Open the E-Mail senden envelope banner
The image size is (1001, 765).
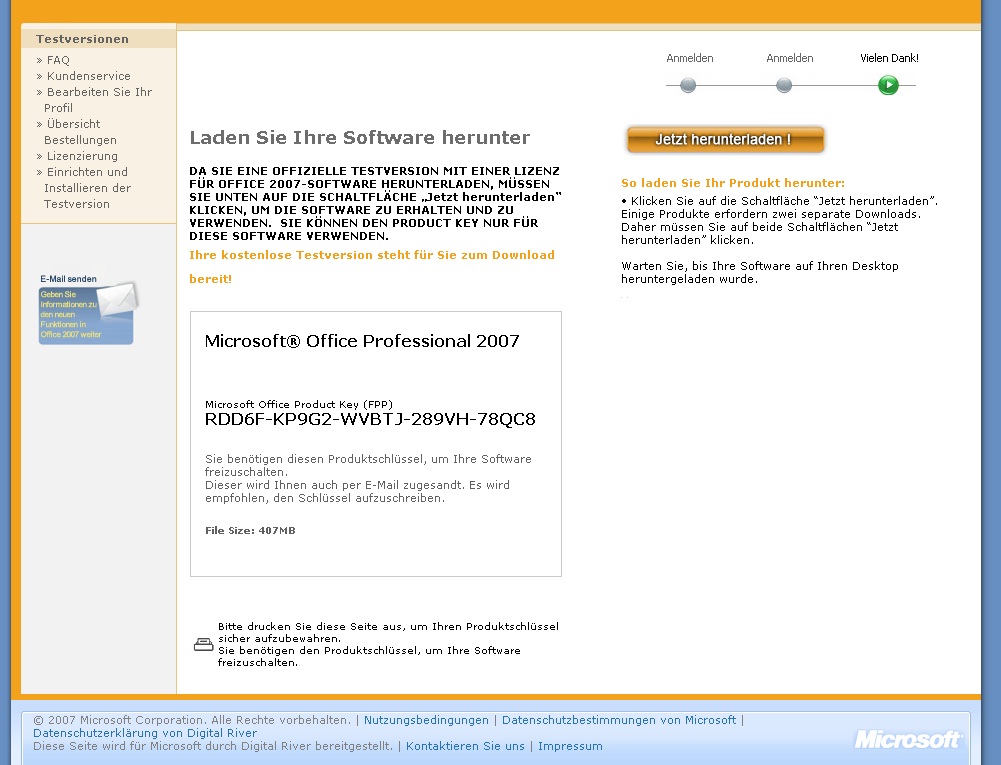tap(87, 312)
